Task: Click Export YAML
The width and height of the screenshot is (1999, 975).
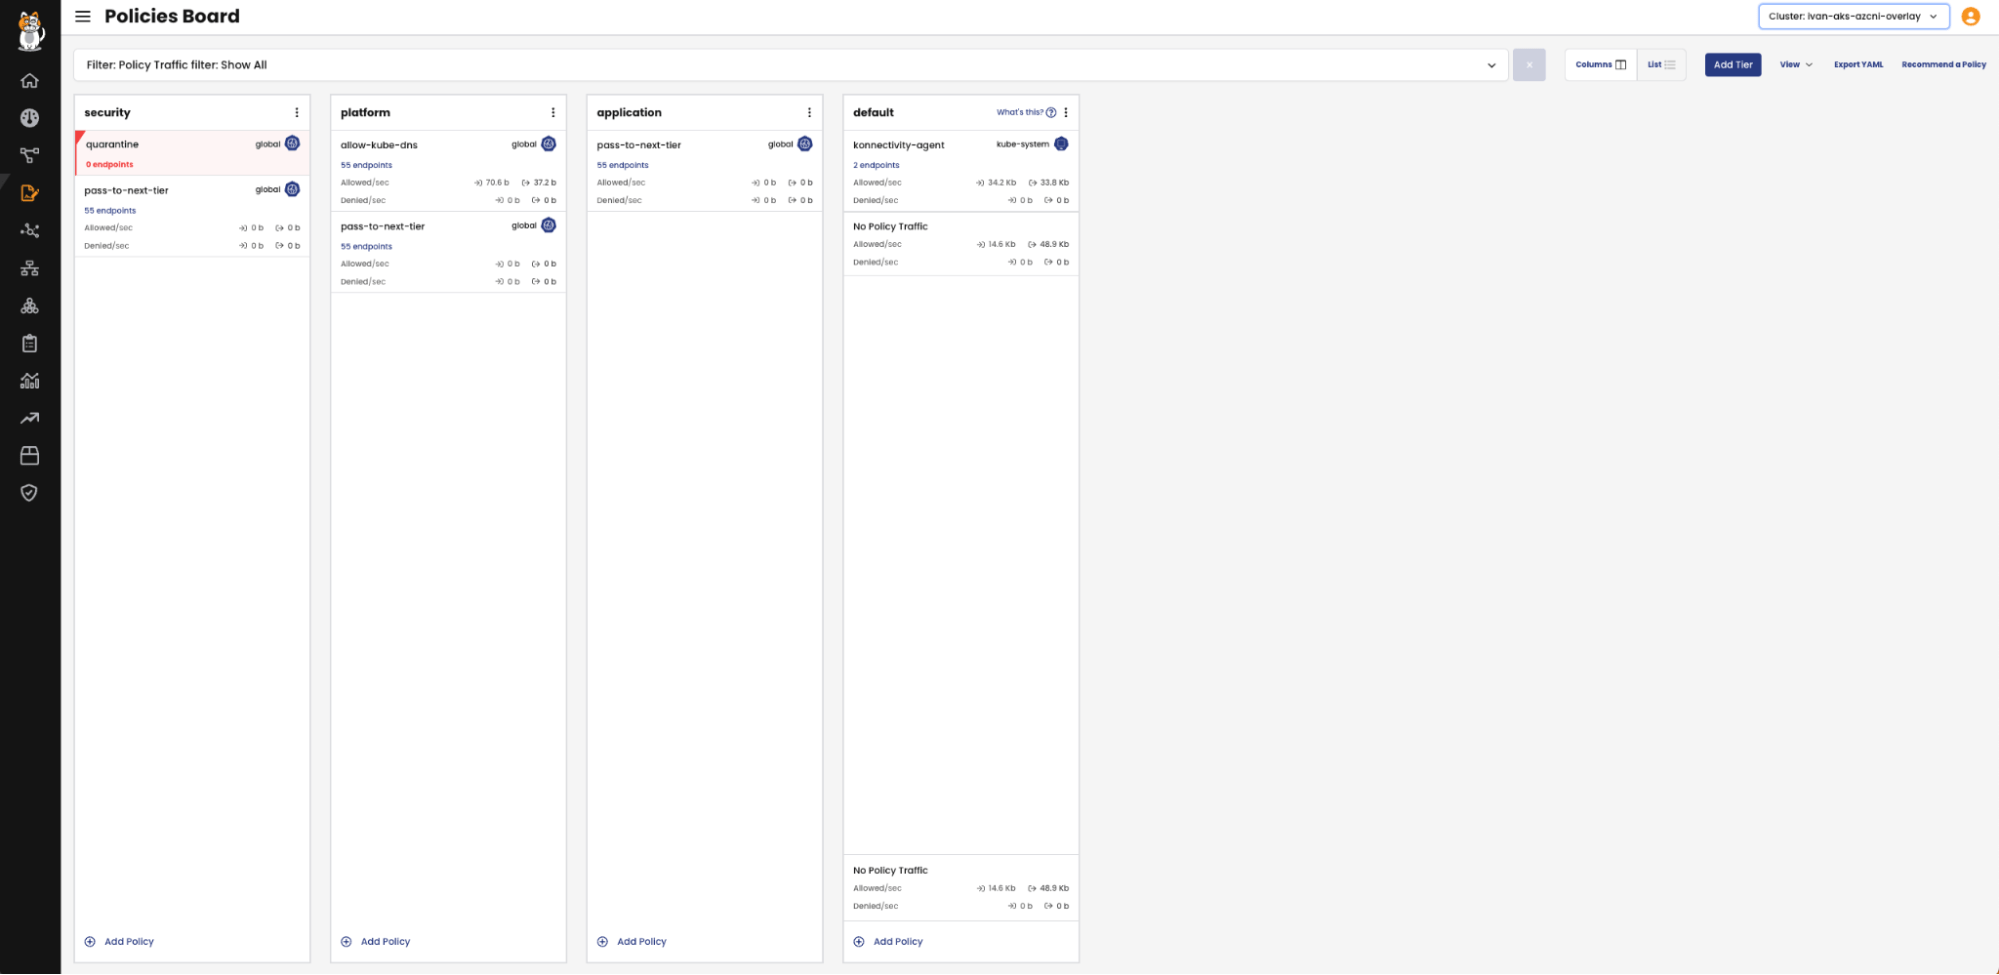Action: pyautogui.click(x=1858, y=65)
